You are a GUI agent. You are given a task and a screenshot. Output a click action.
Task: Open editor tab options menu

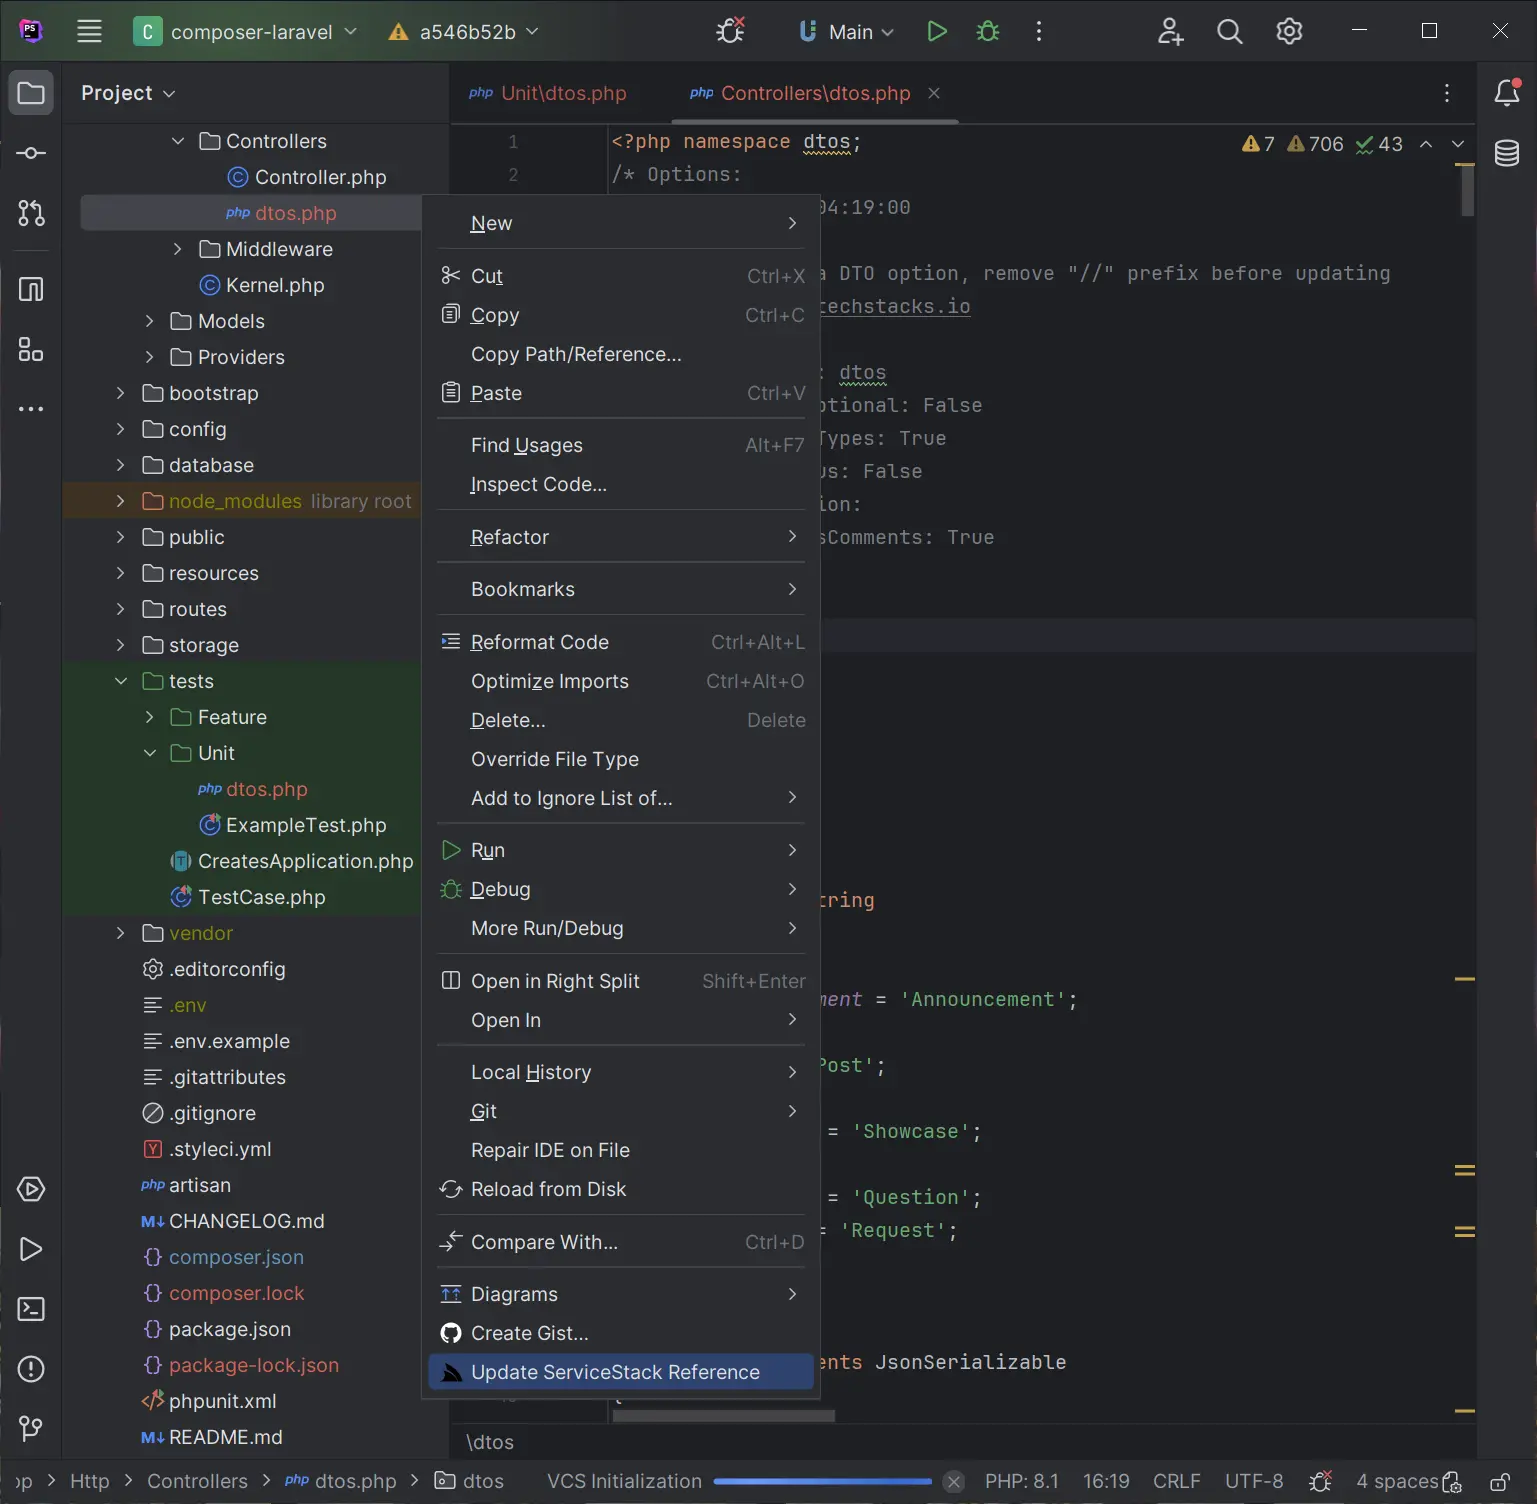tap(1447, 93)
